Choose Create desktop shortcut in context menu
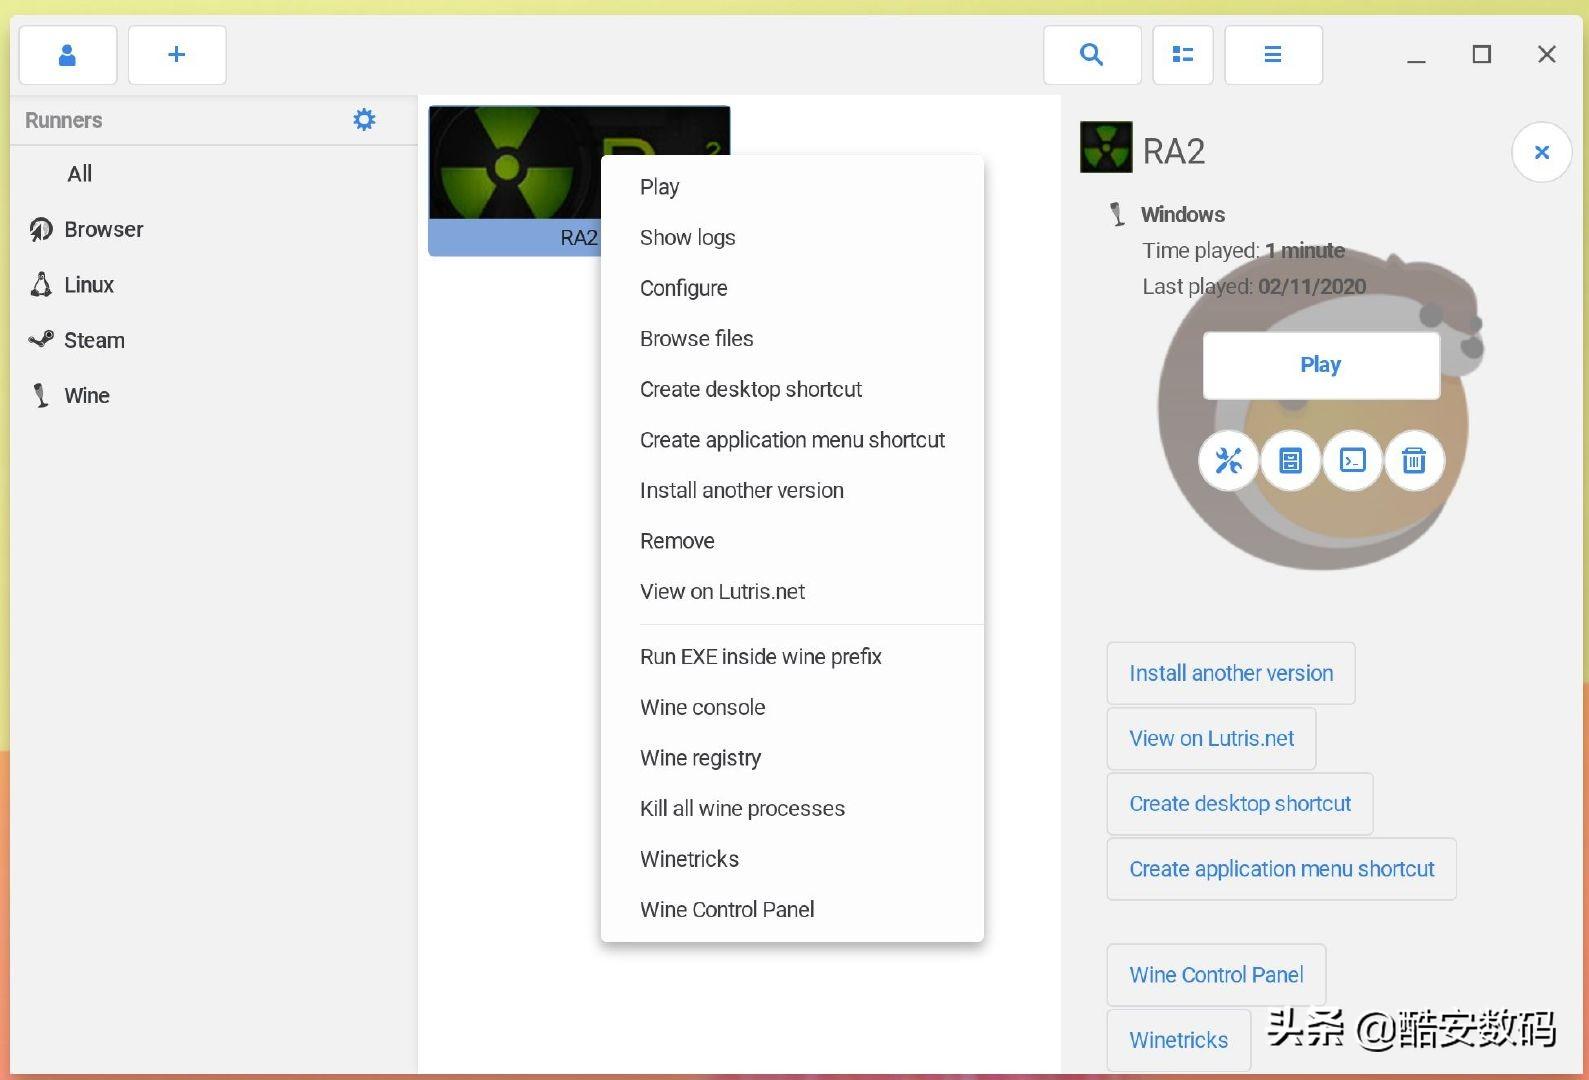 pos(792,389)
